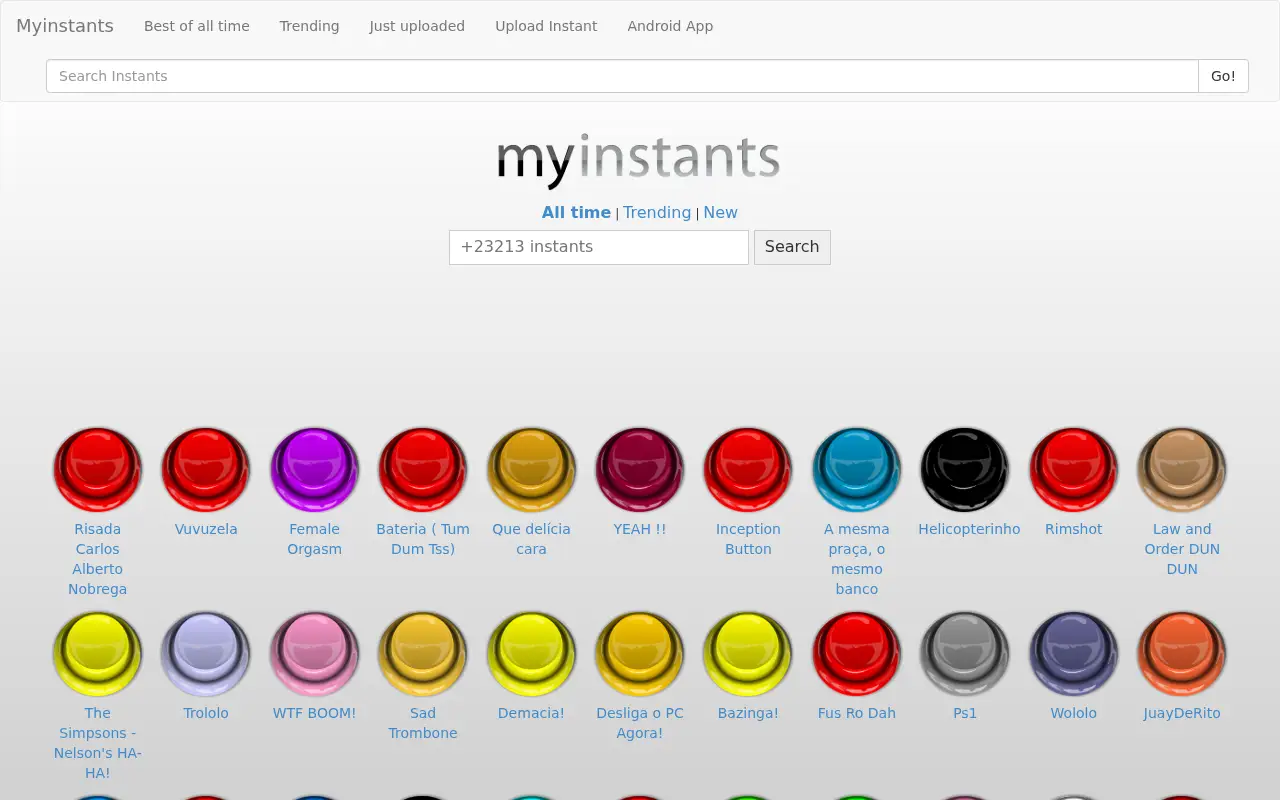This screenshot has height=800, width=1280.
Task: Play the lavender Trololo button
Action: click(206, 653)
